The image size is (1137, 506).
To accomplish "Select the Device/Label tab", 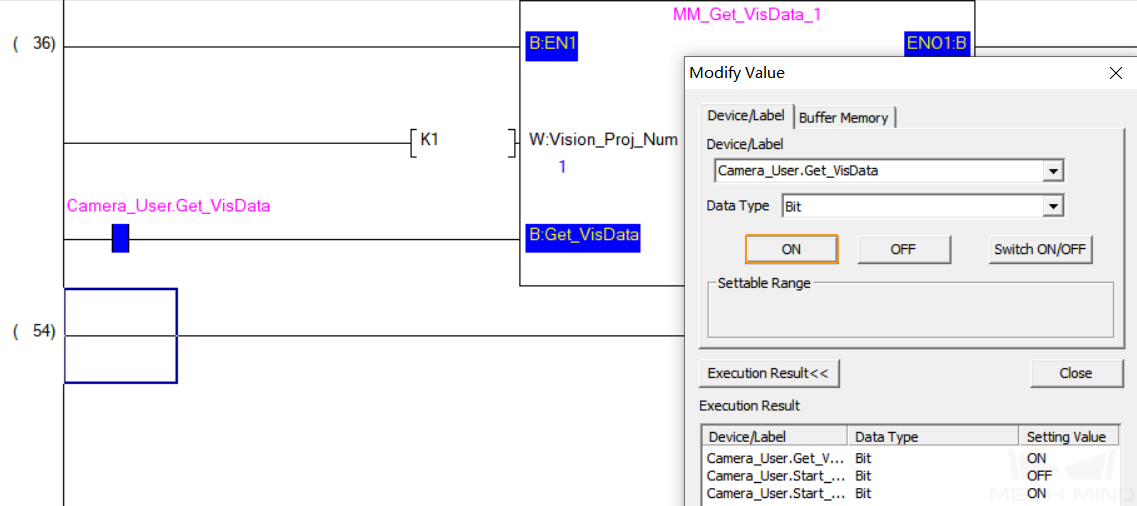I will tap(746, 115).
